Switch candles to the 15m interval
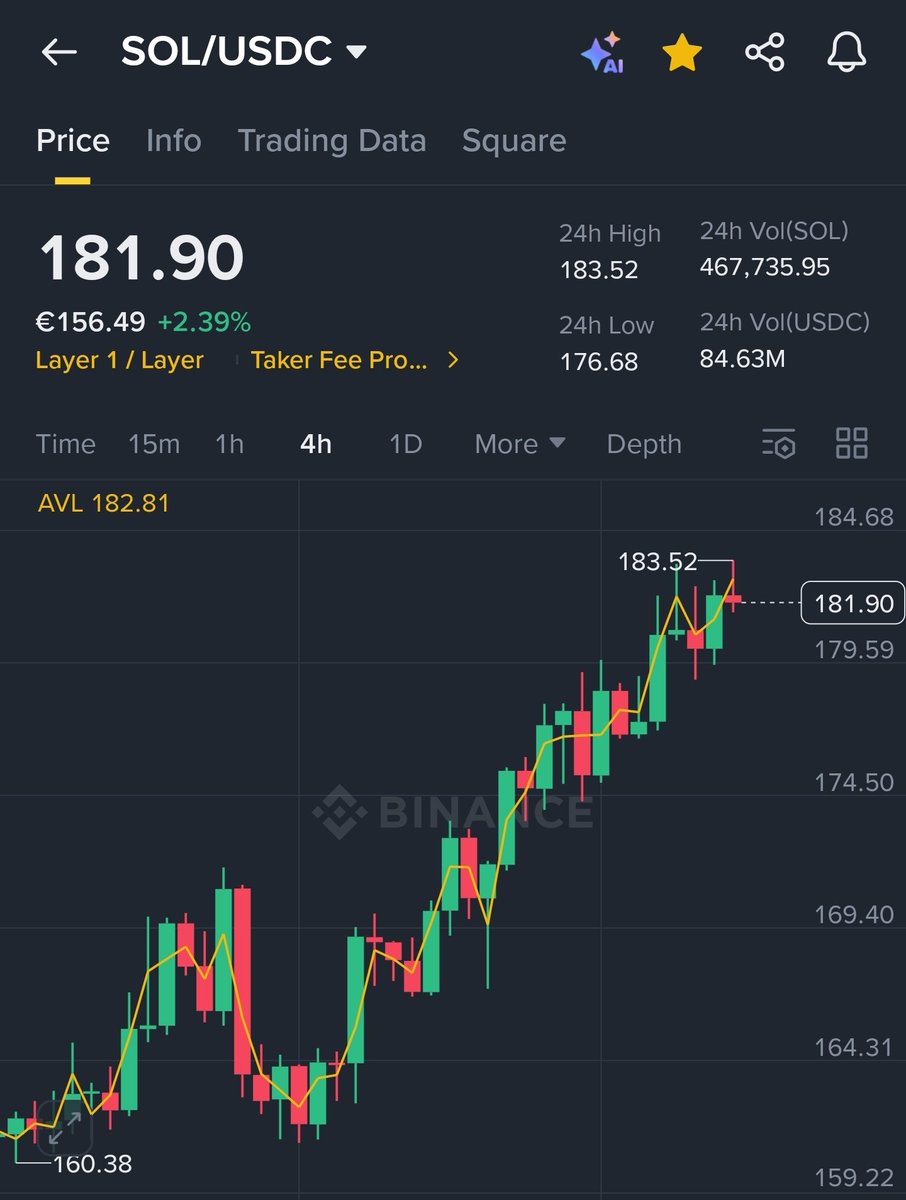The width and height of the screenshot is (906, 1200). 153,444
